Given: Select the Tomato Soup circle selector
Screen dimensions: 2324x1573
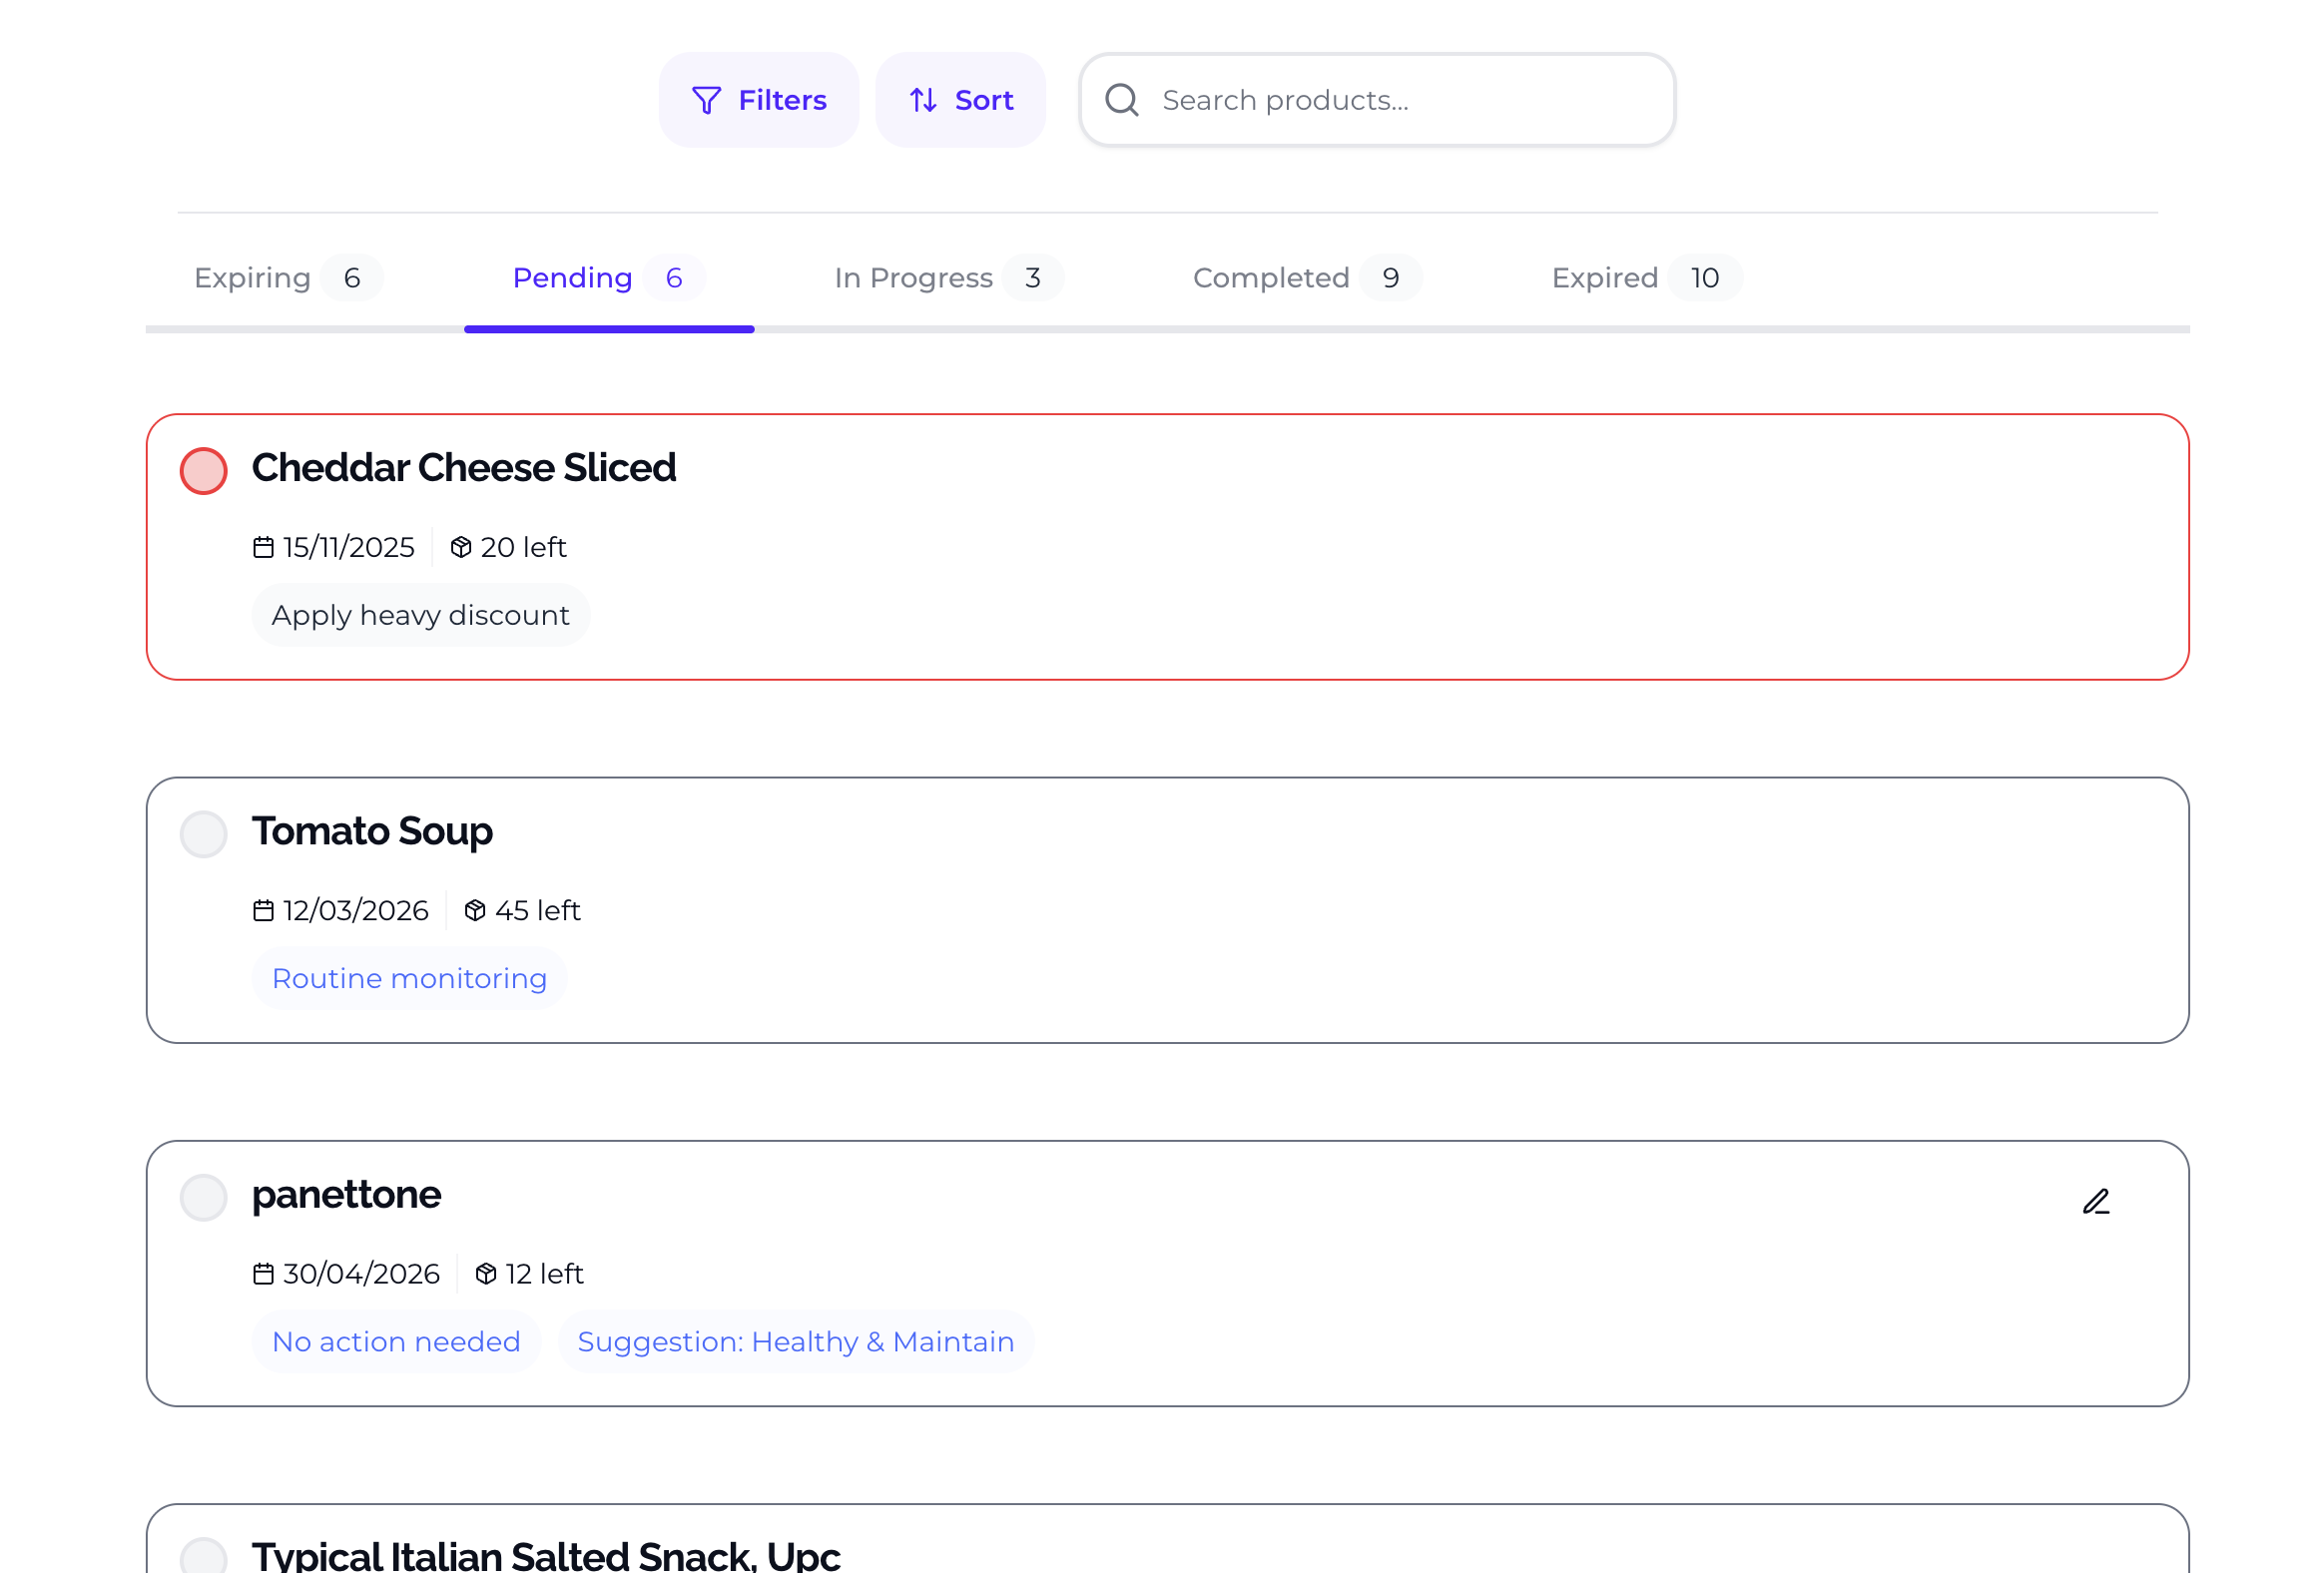Looking at the screenshot, I should [x=203, y=833].
